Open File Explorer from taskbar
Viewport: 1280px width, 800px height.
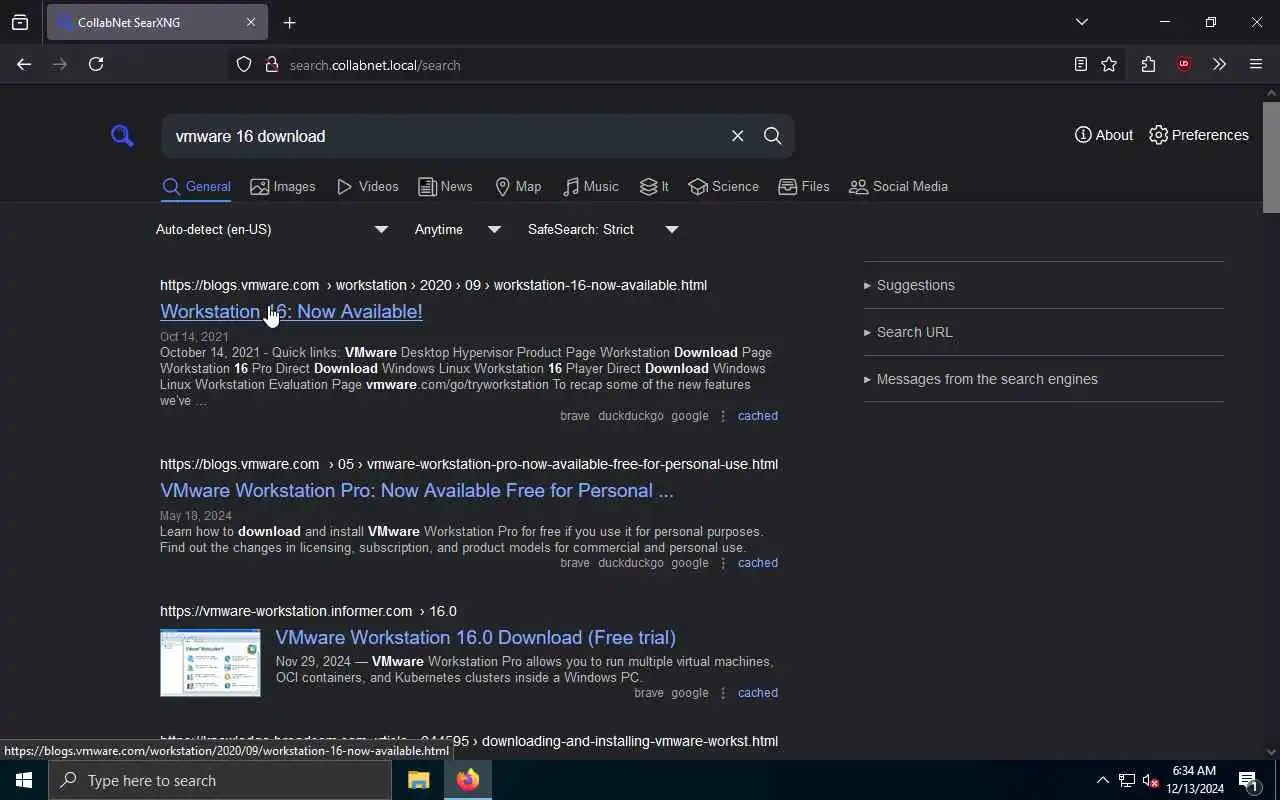pos(418,780)
